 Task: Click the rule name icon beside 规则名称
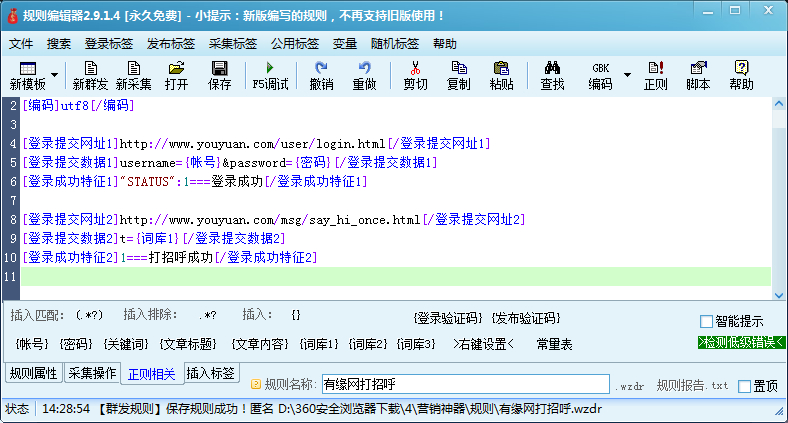[256, 384]
